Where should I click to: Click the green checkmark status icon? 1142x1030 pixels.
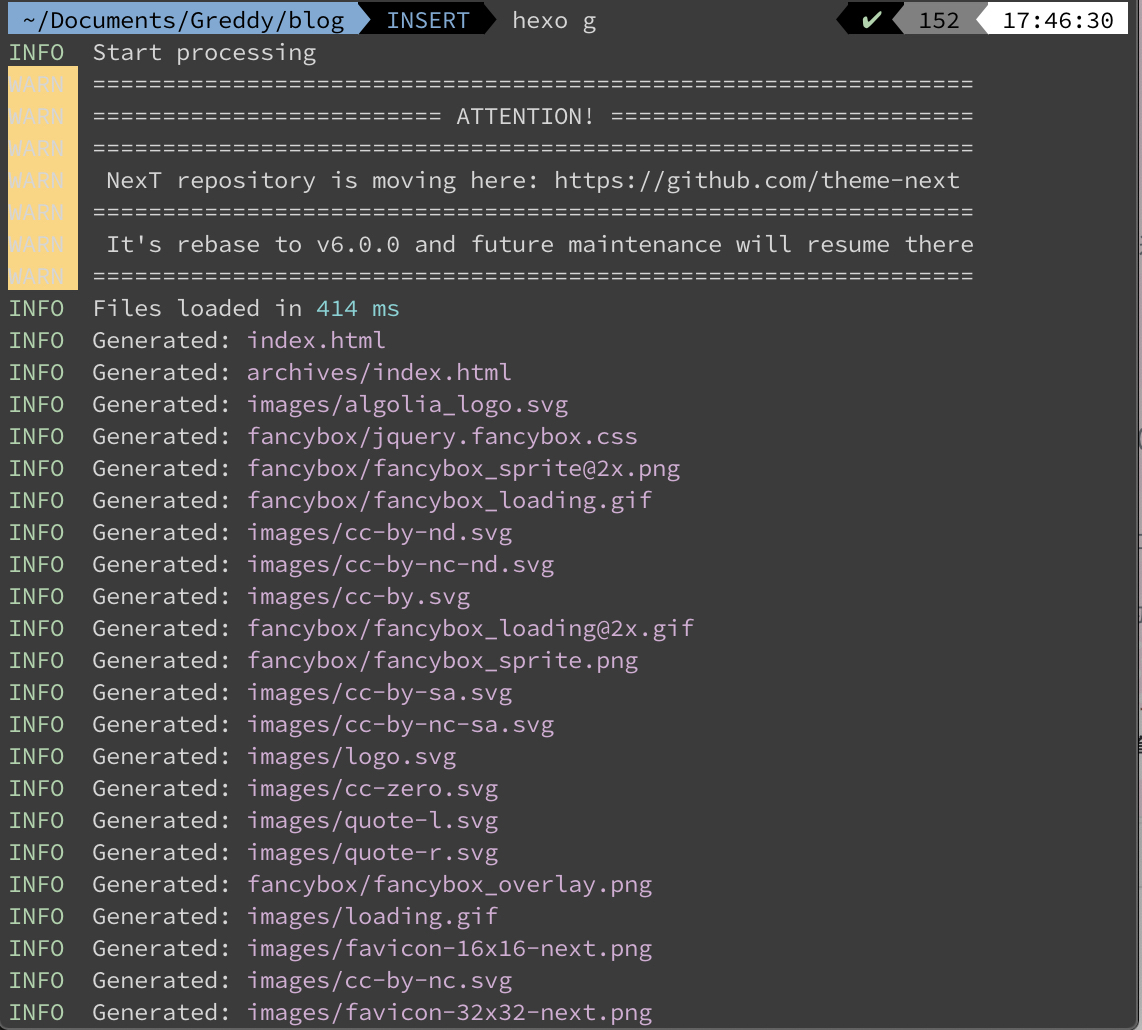pyautogui.click(x=871, y=20)
